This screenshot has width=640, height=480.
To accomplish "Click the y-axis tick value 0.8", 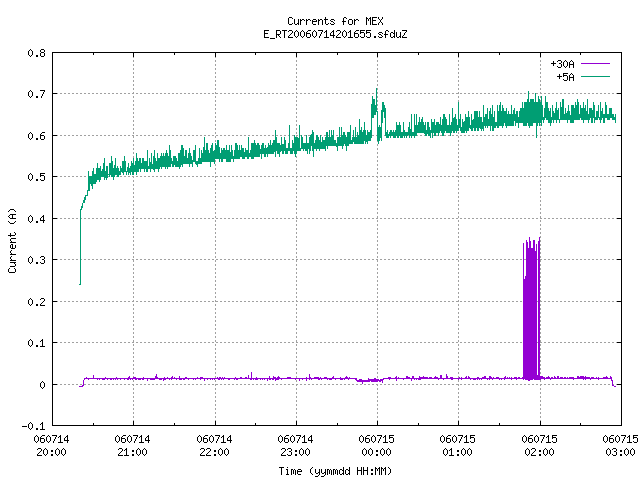I will pos(36,53).
